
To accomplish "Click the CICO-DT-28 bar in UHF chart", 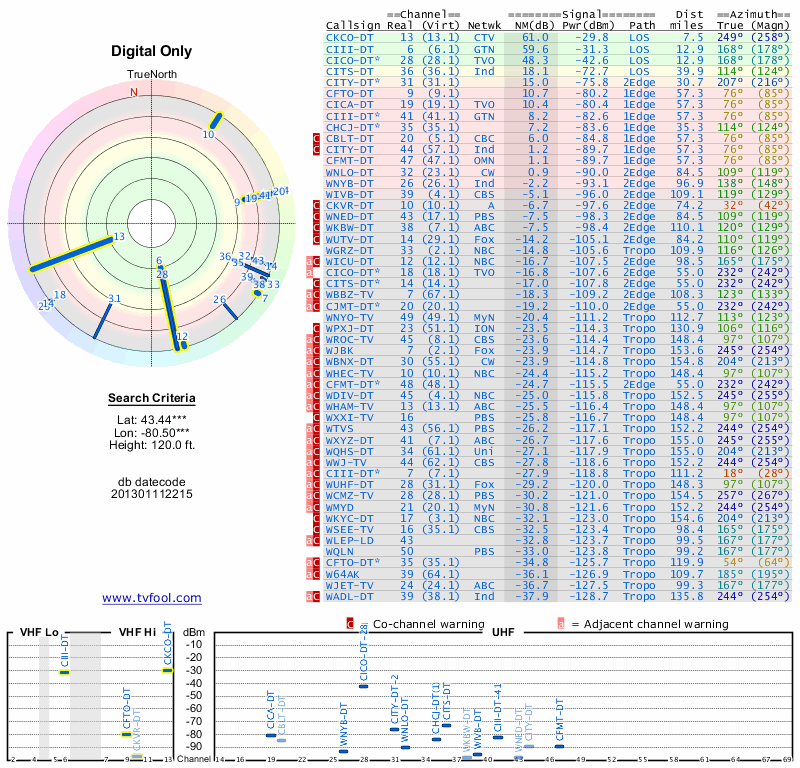I will coord(363,686).
